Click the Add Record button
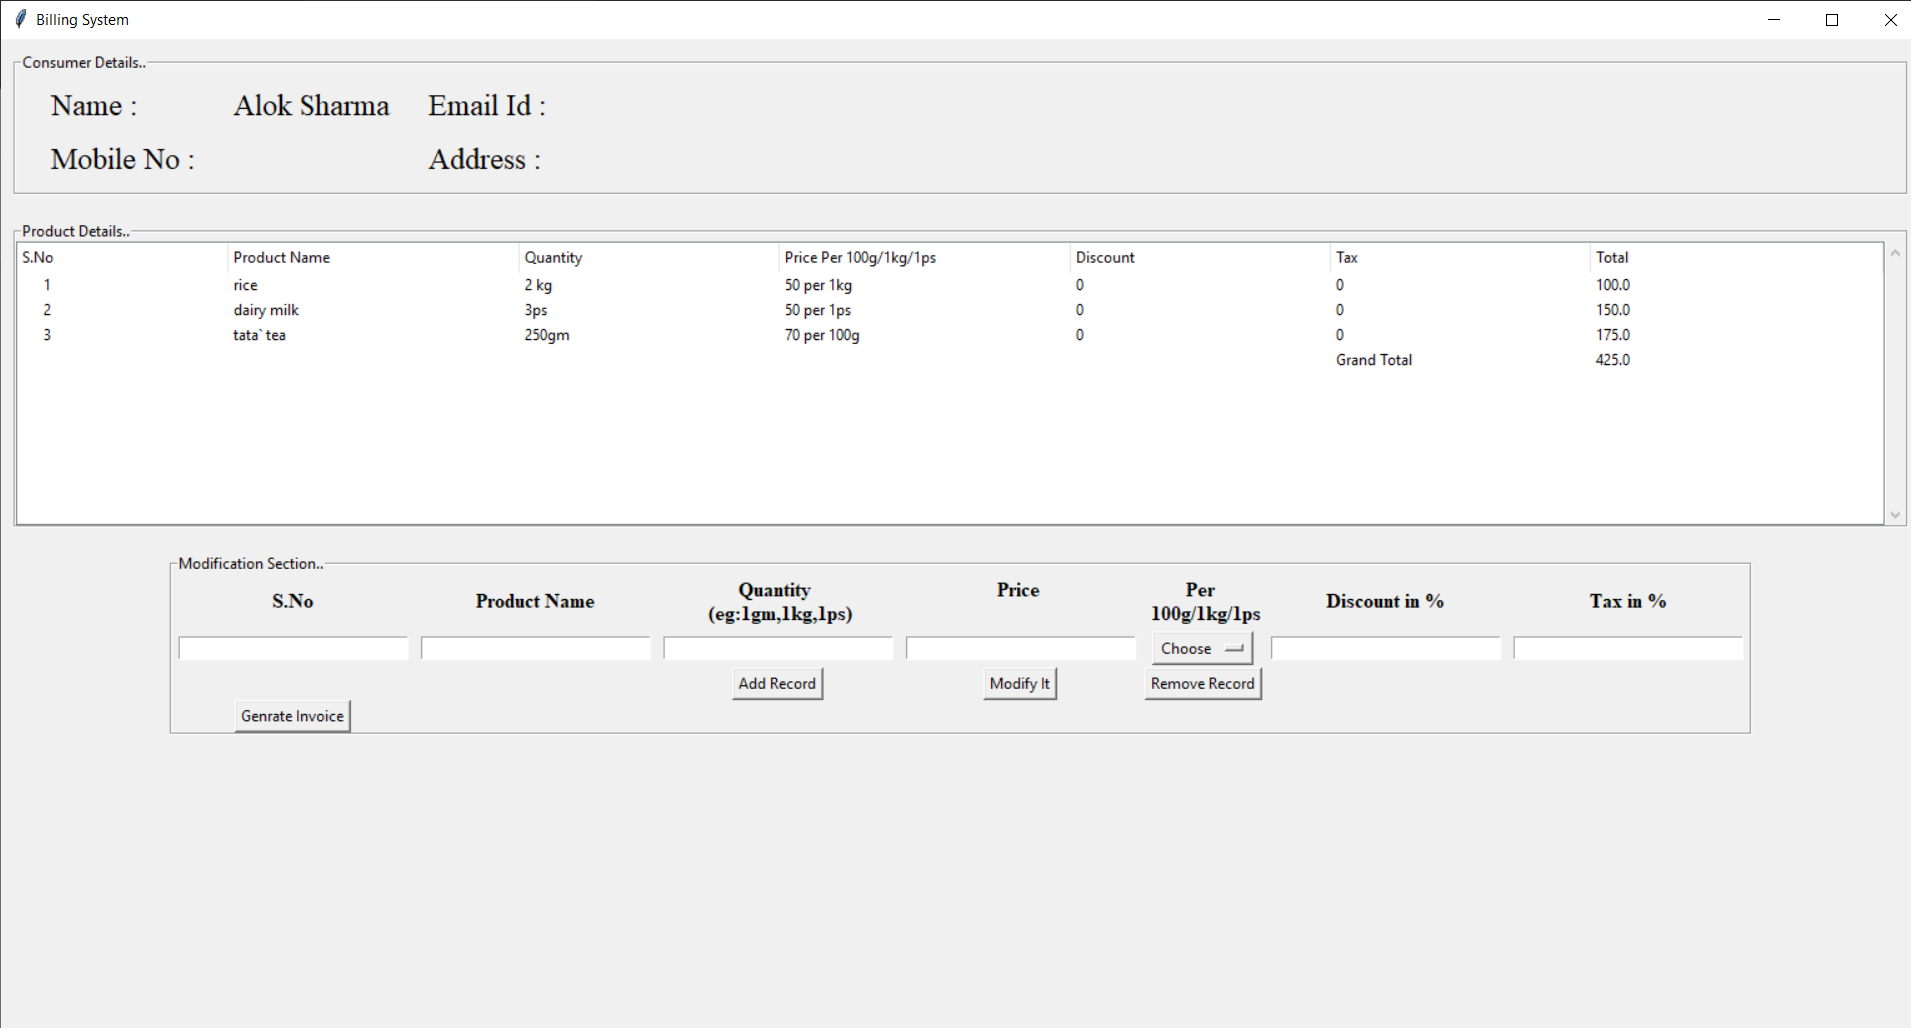The height and width of the screenshot is (1028, 1911). point(776,683)
